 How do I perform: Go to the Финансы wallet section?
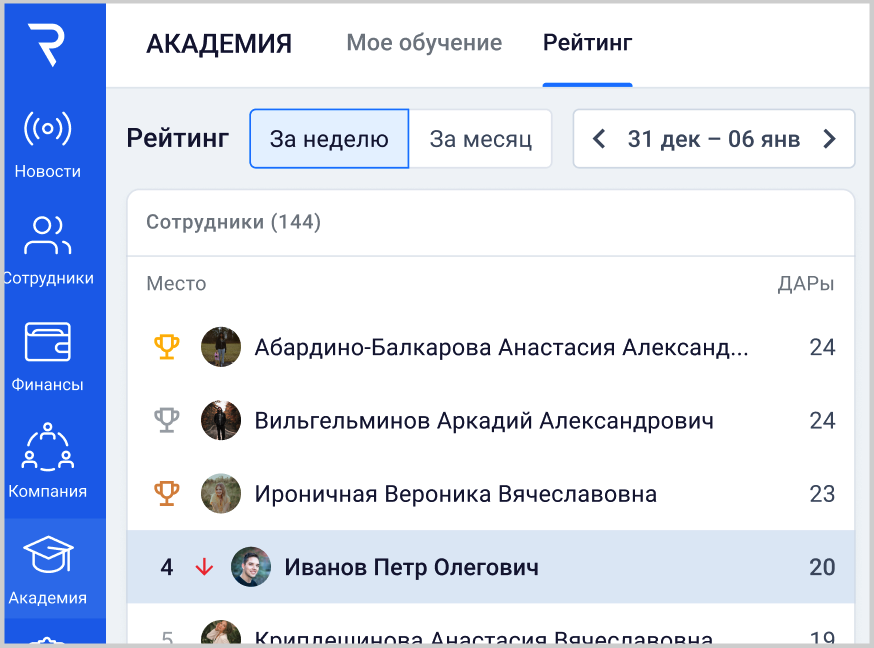point(47,356)
